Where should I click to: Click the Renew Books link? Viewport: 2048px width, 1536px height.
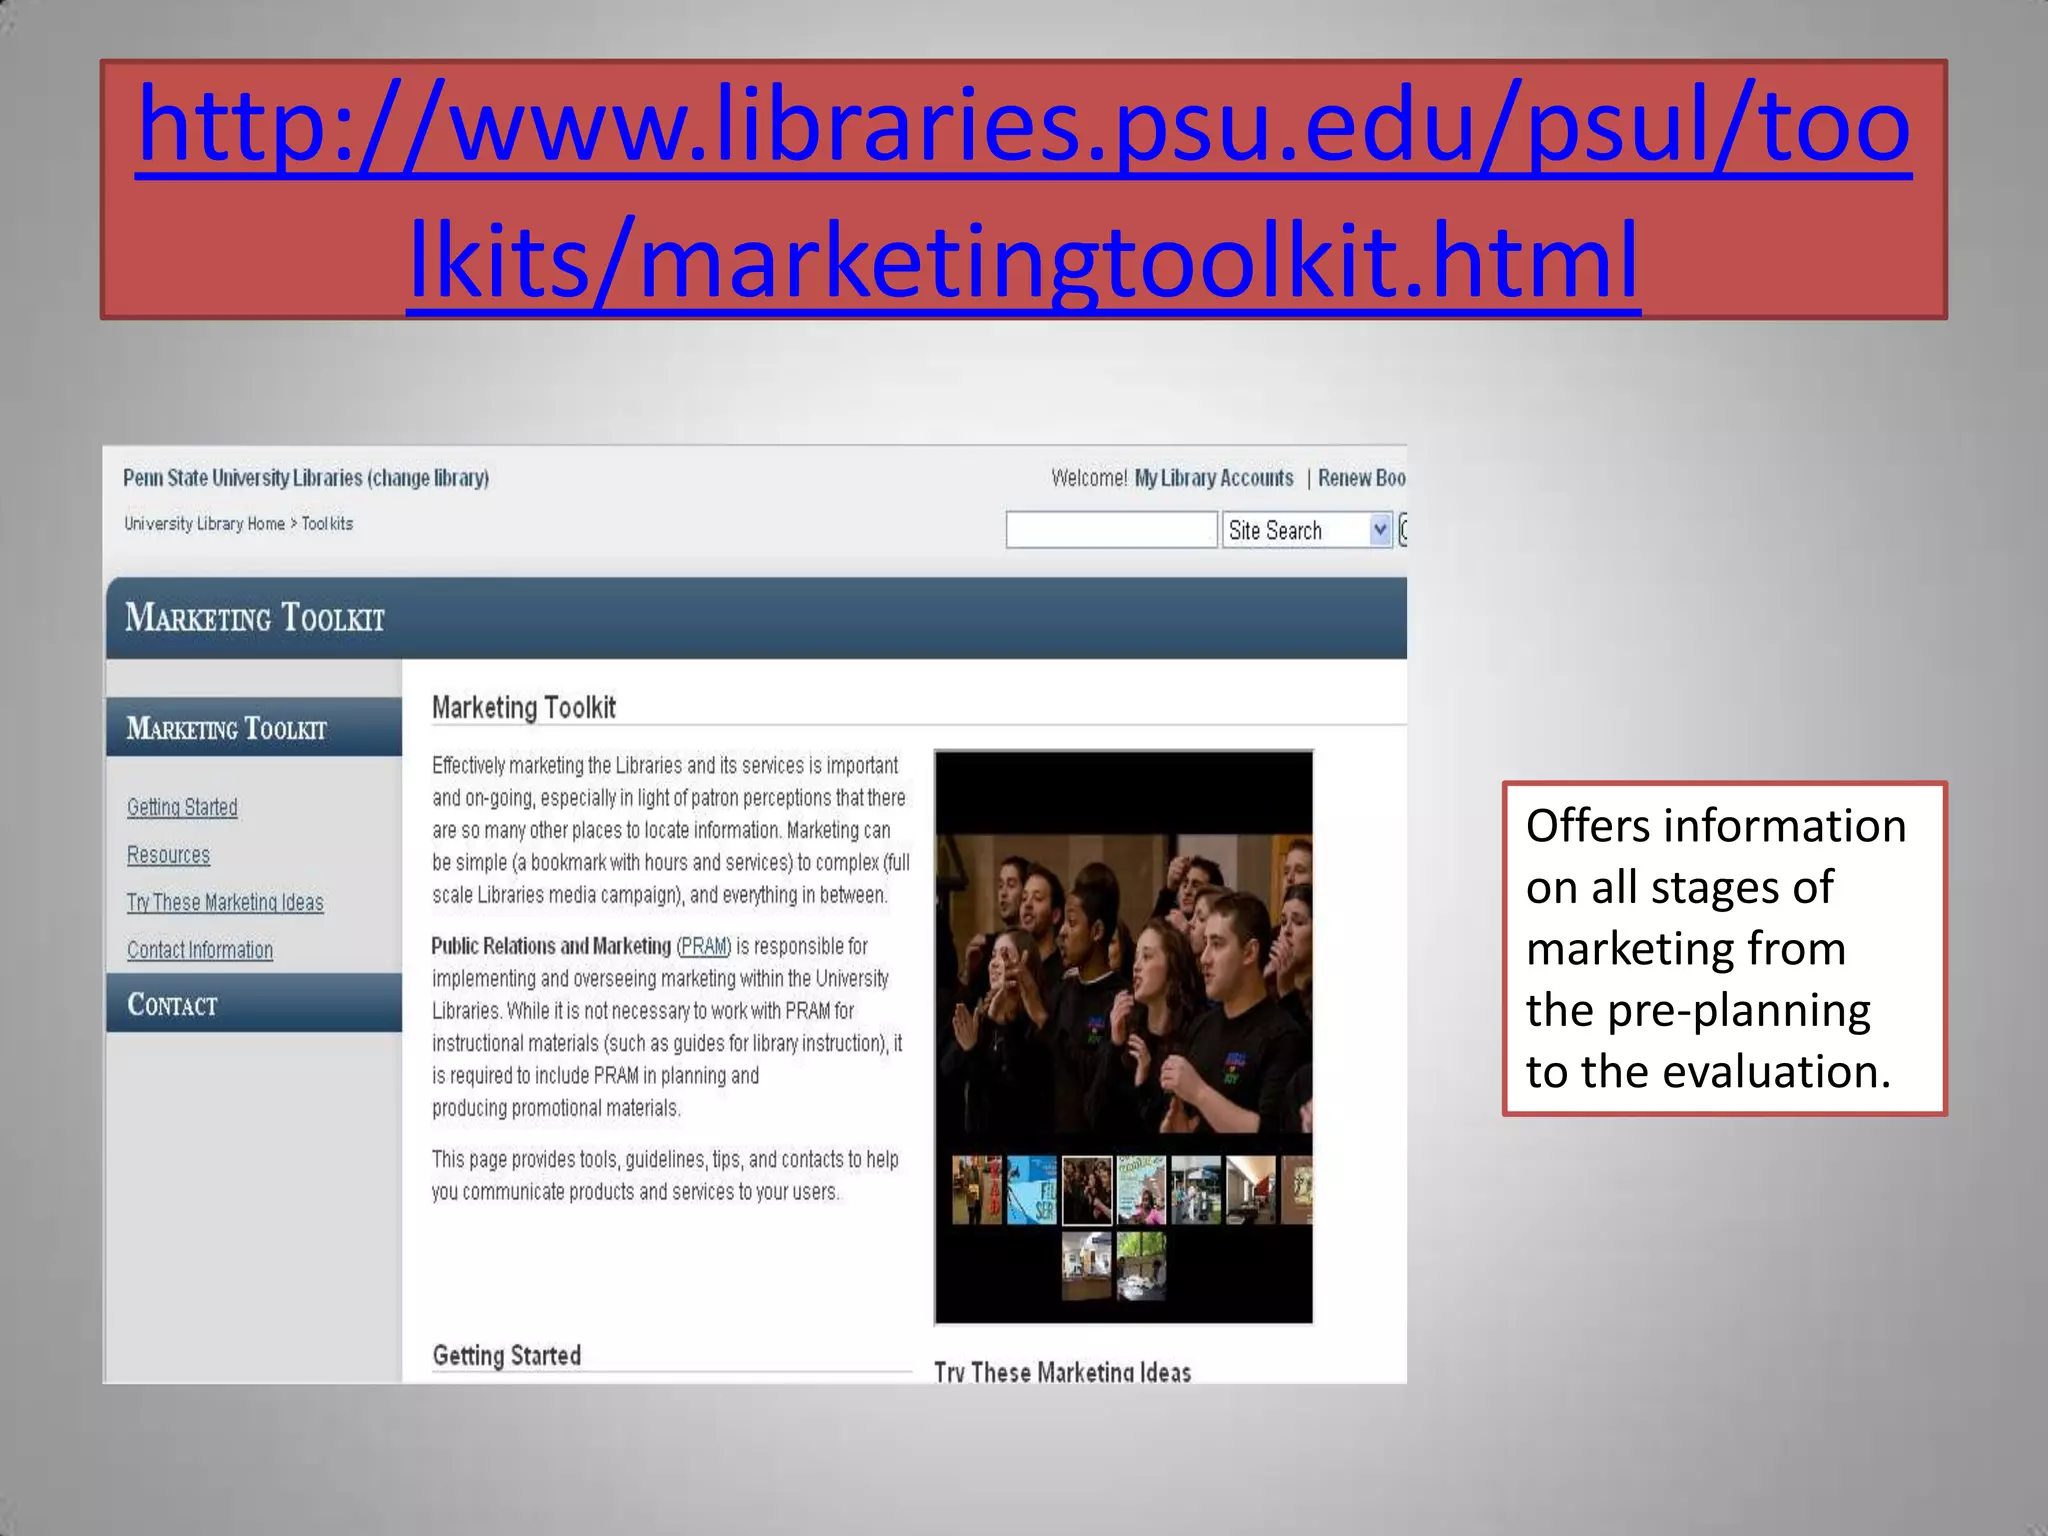point(1361,478)
